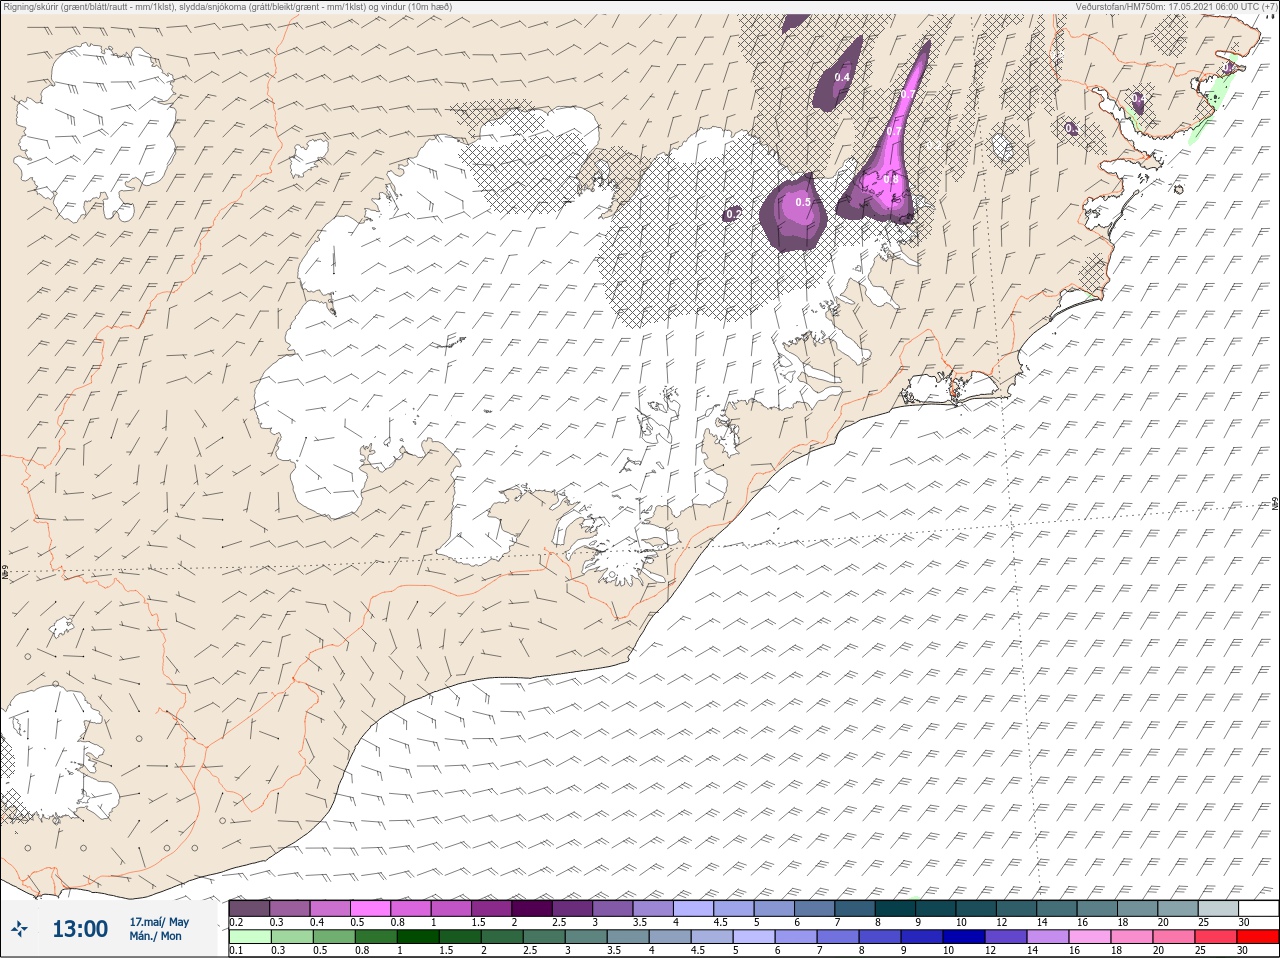This screenshot has width=1280, height=958.
Task: Click the red 30 swatch, lower legend
Action: pyautogui.click(x=1258, y=937)
